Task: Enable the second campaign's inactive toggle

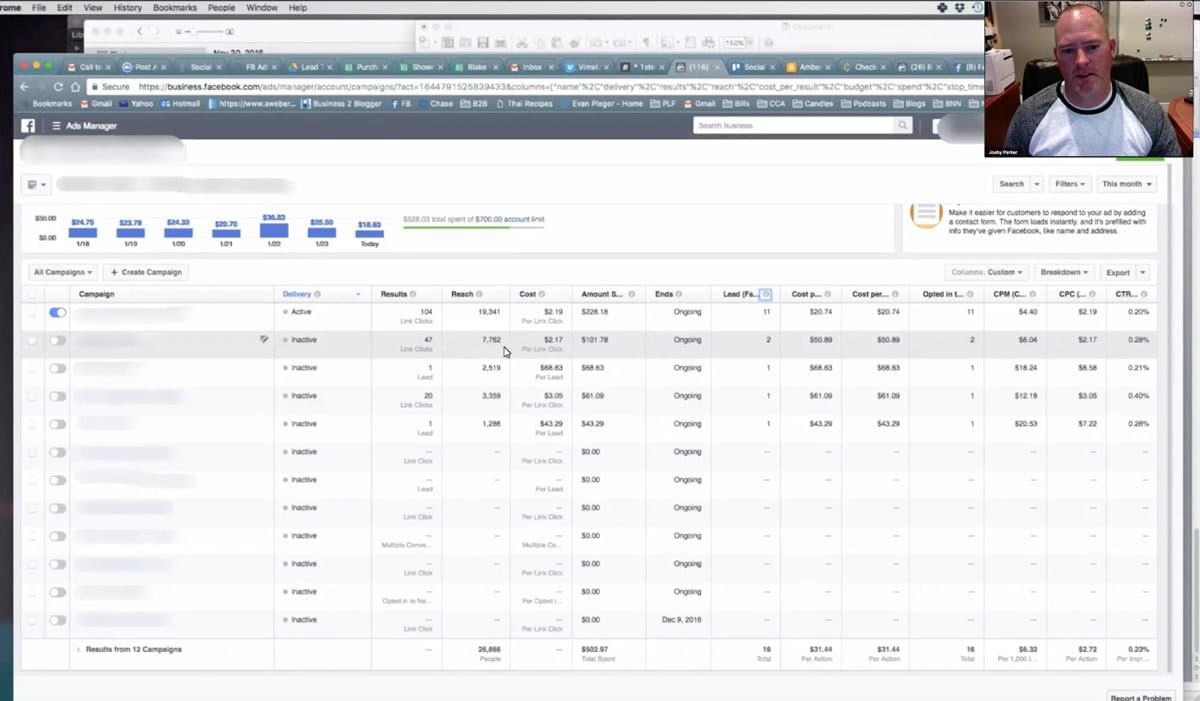Action: [58, 340]
